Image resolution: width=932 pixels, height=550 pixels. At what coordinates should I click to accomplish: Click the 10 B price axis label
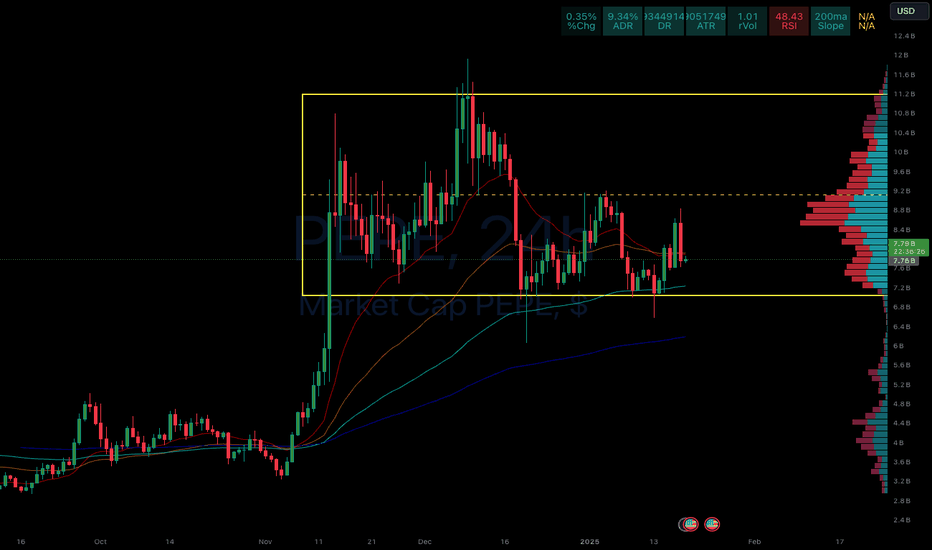pos(900,152)
